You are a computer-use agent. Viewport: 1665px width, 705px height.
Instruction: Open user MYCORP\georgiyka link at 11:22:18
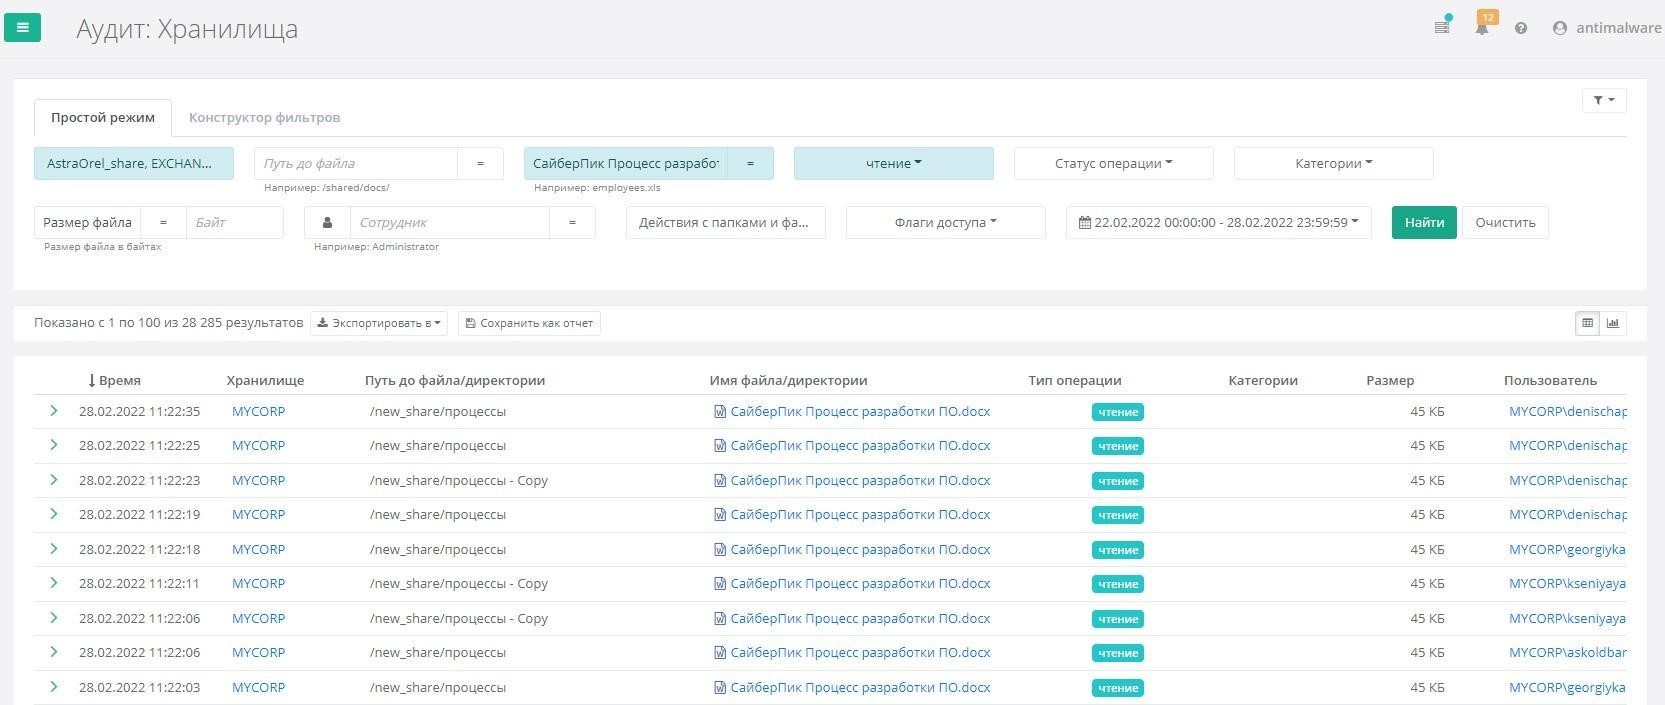click(x=1567, y=549)
